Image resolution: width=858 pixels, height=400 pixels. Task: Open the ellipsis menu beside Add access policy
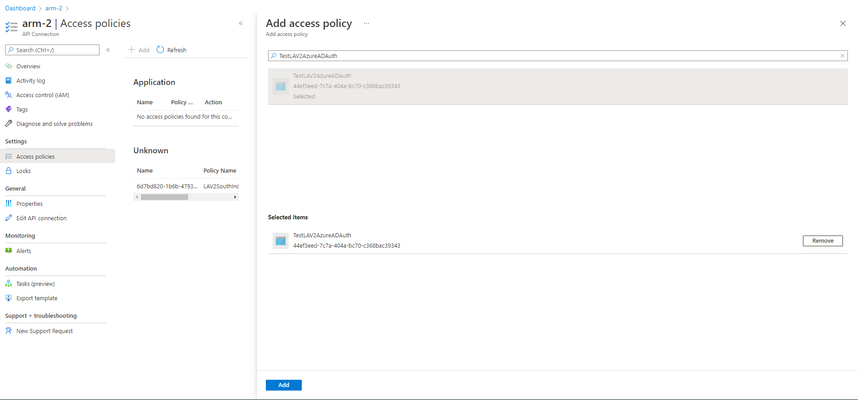click(366, 24)
